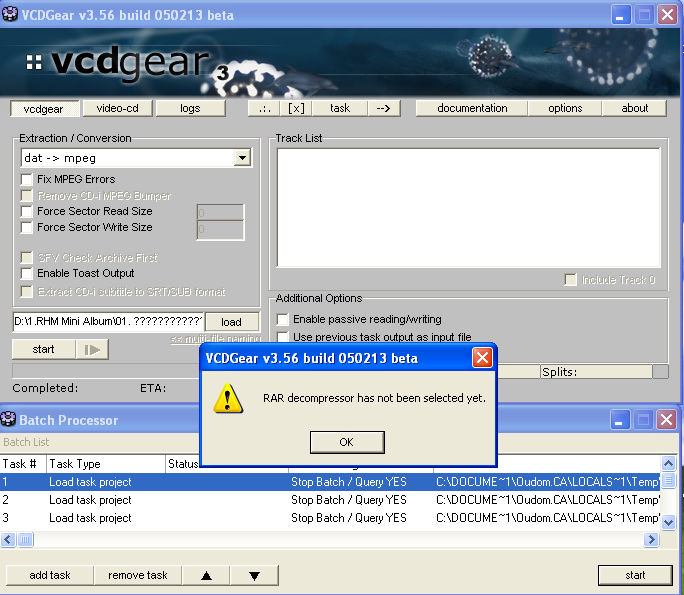Image resolution: width=684 pixels, height=595 pixels.
Task: Click the Task Type column header
Action: pos(106,464)
